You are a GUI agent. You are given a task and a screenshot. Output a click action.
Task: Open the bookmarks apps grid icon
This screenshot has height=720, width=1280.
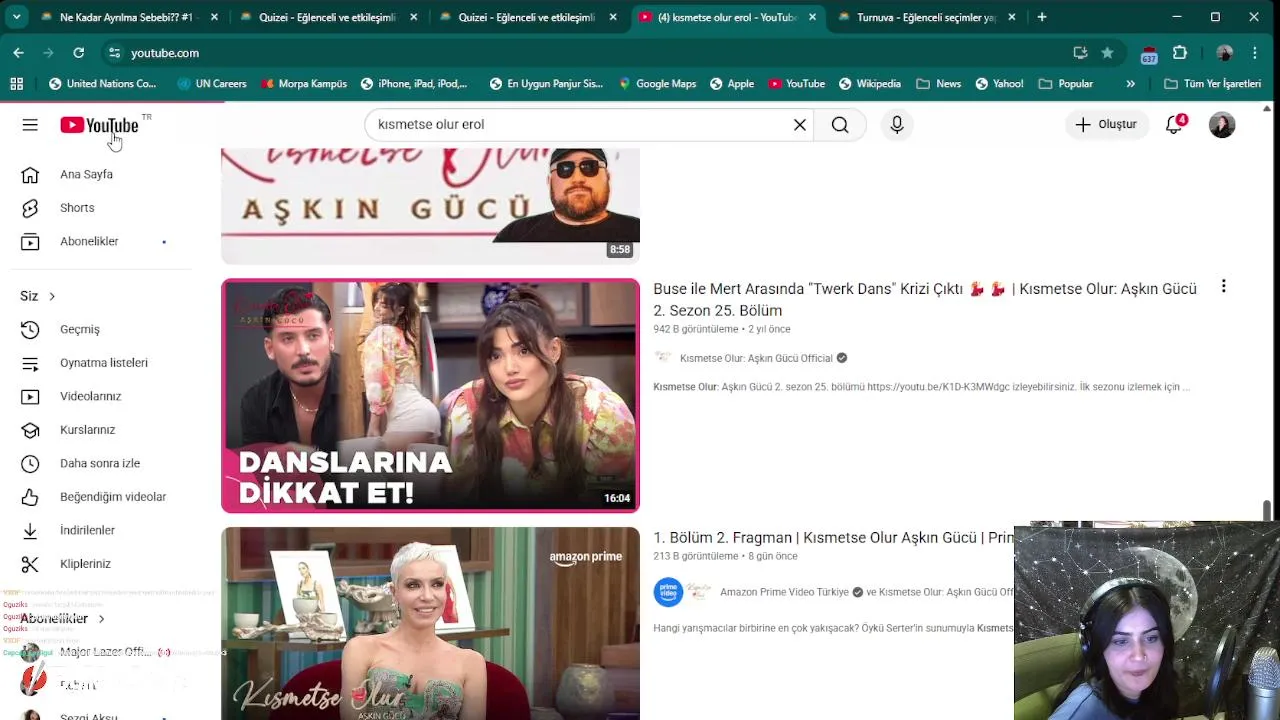pos(16,84)
